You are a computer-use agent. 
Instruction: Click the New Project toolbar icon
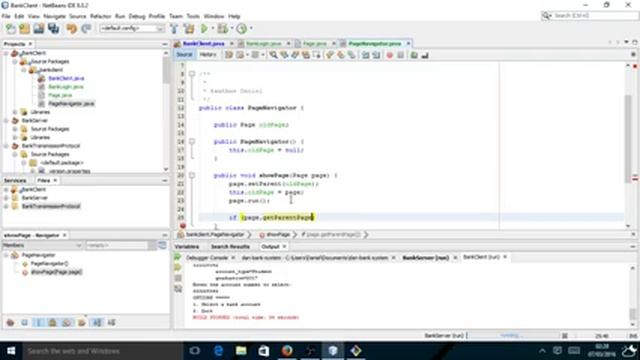pyautogui.click(x=24, y=29)
